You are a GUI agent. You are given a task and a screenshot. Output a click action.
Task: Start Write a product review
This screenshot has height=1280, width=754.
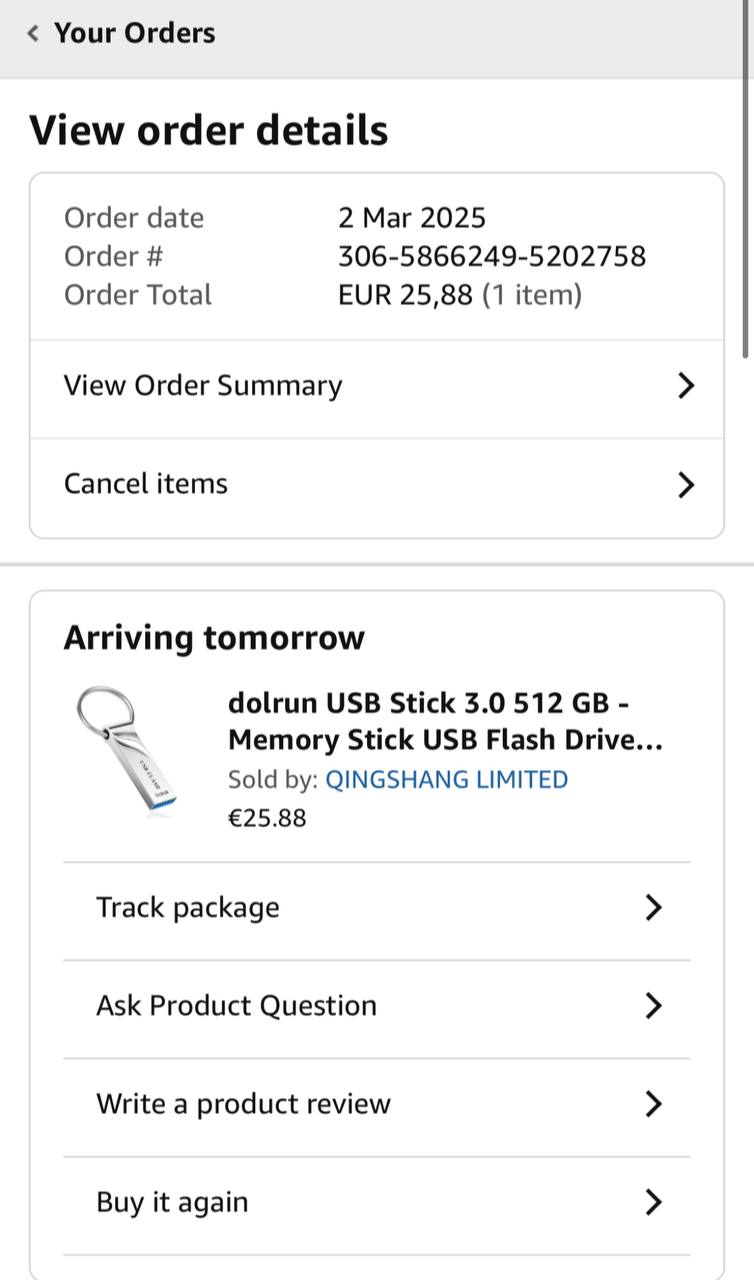tap(243, 1104)
